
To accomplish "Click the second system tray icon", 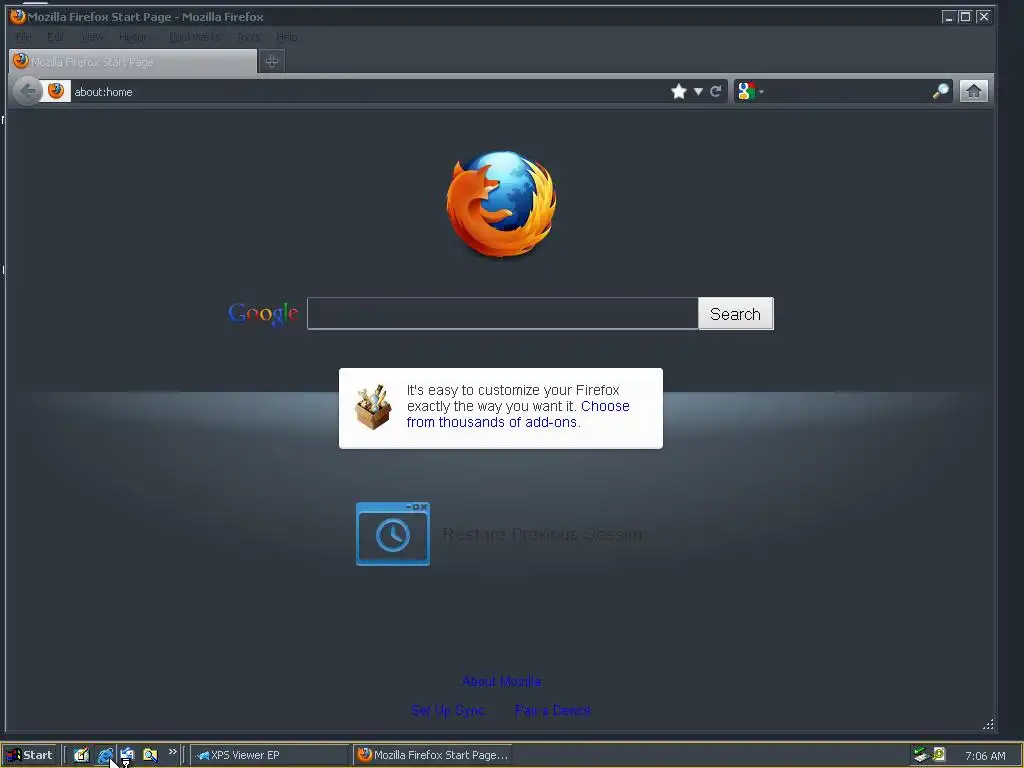I will [938, 754].
